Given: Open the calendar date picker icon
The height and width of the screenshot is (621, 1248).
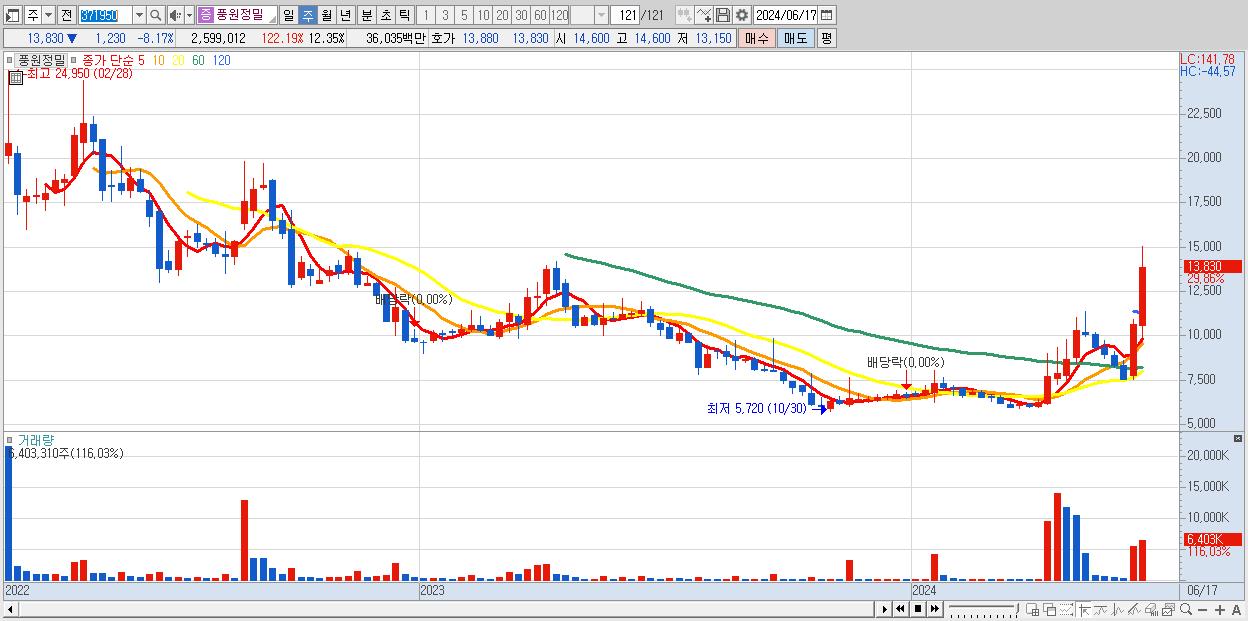Looking at the screenshot, I should [x=826, y=16].
